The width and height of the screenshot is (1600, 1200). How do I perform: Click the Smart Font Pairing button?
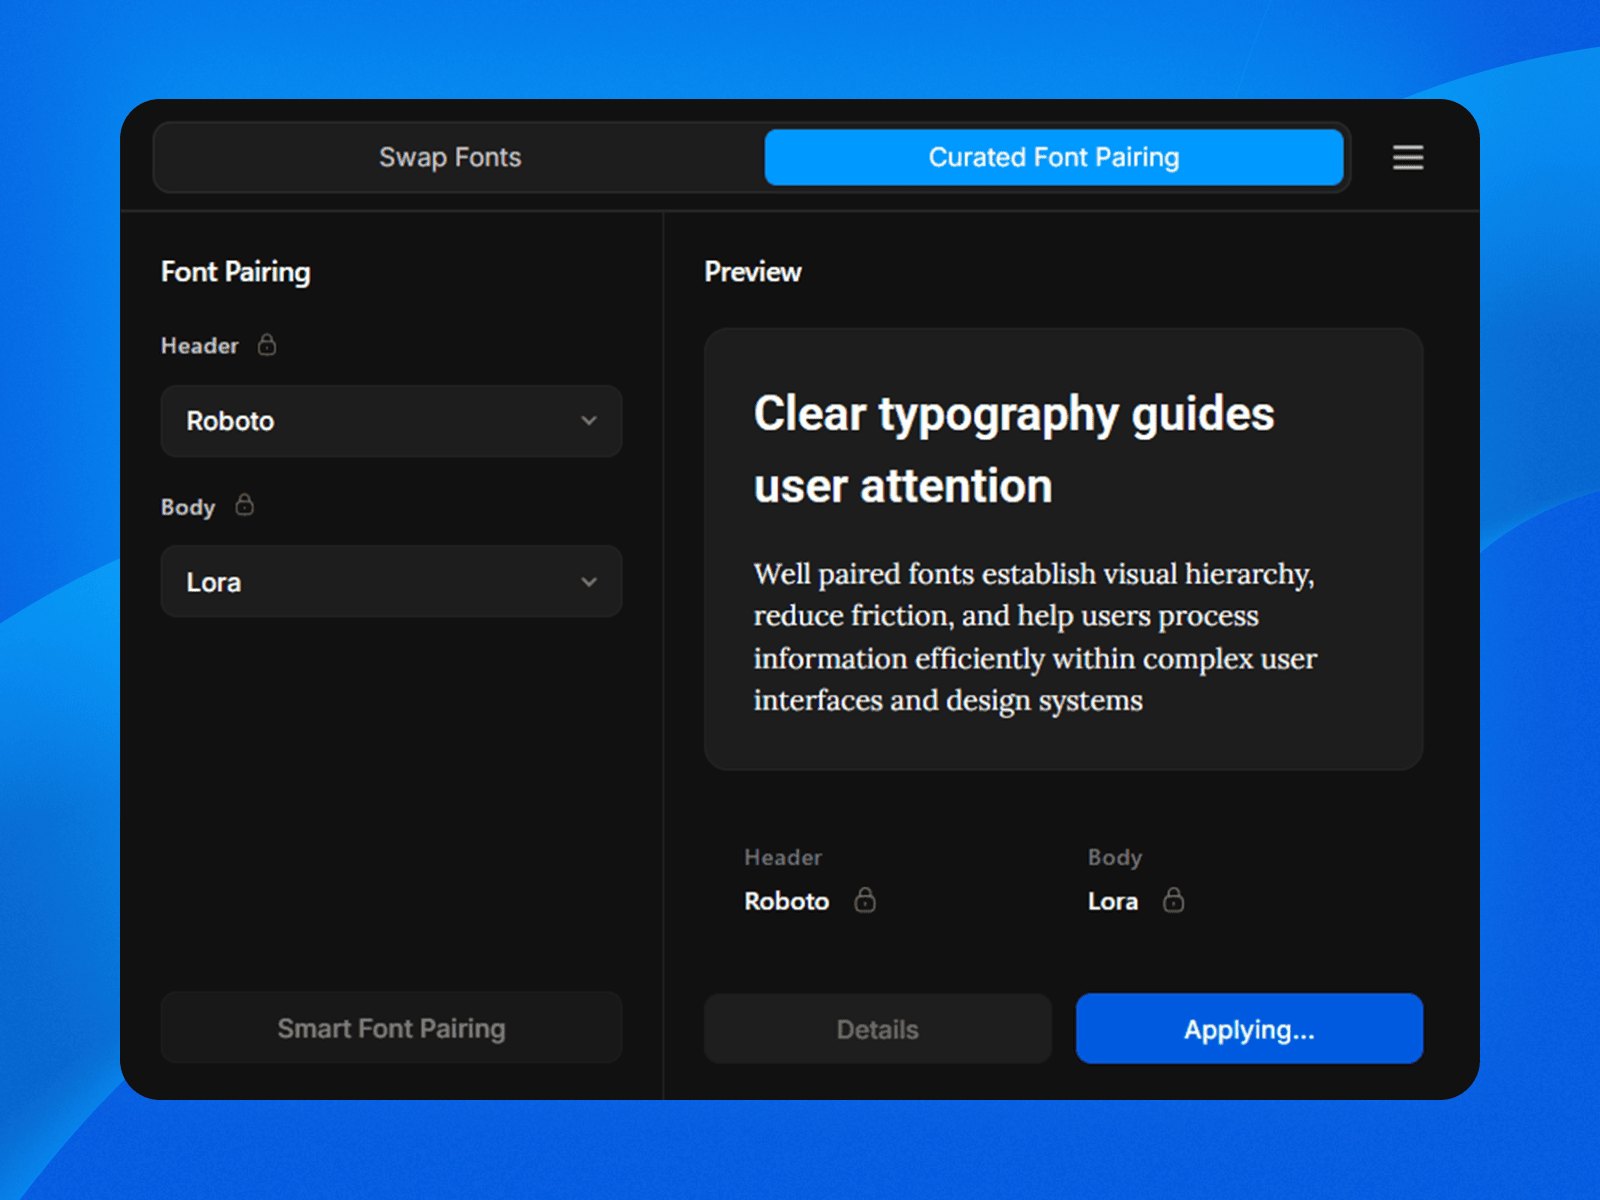point(391,1028)
